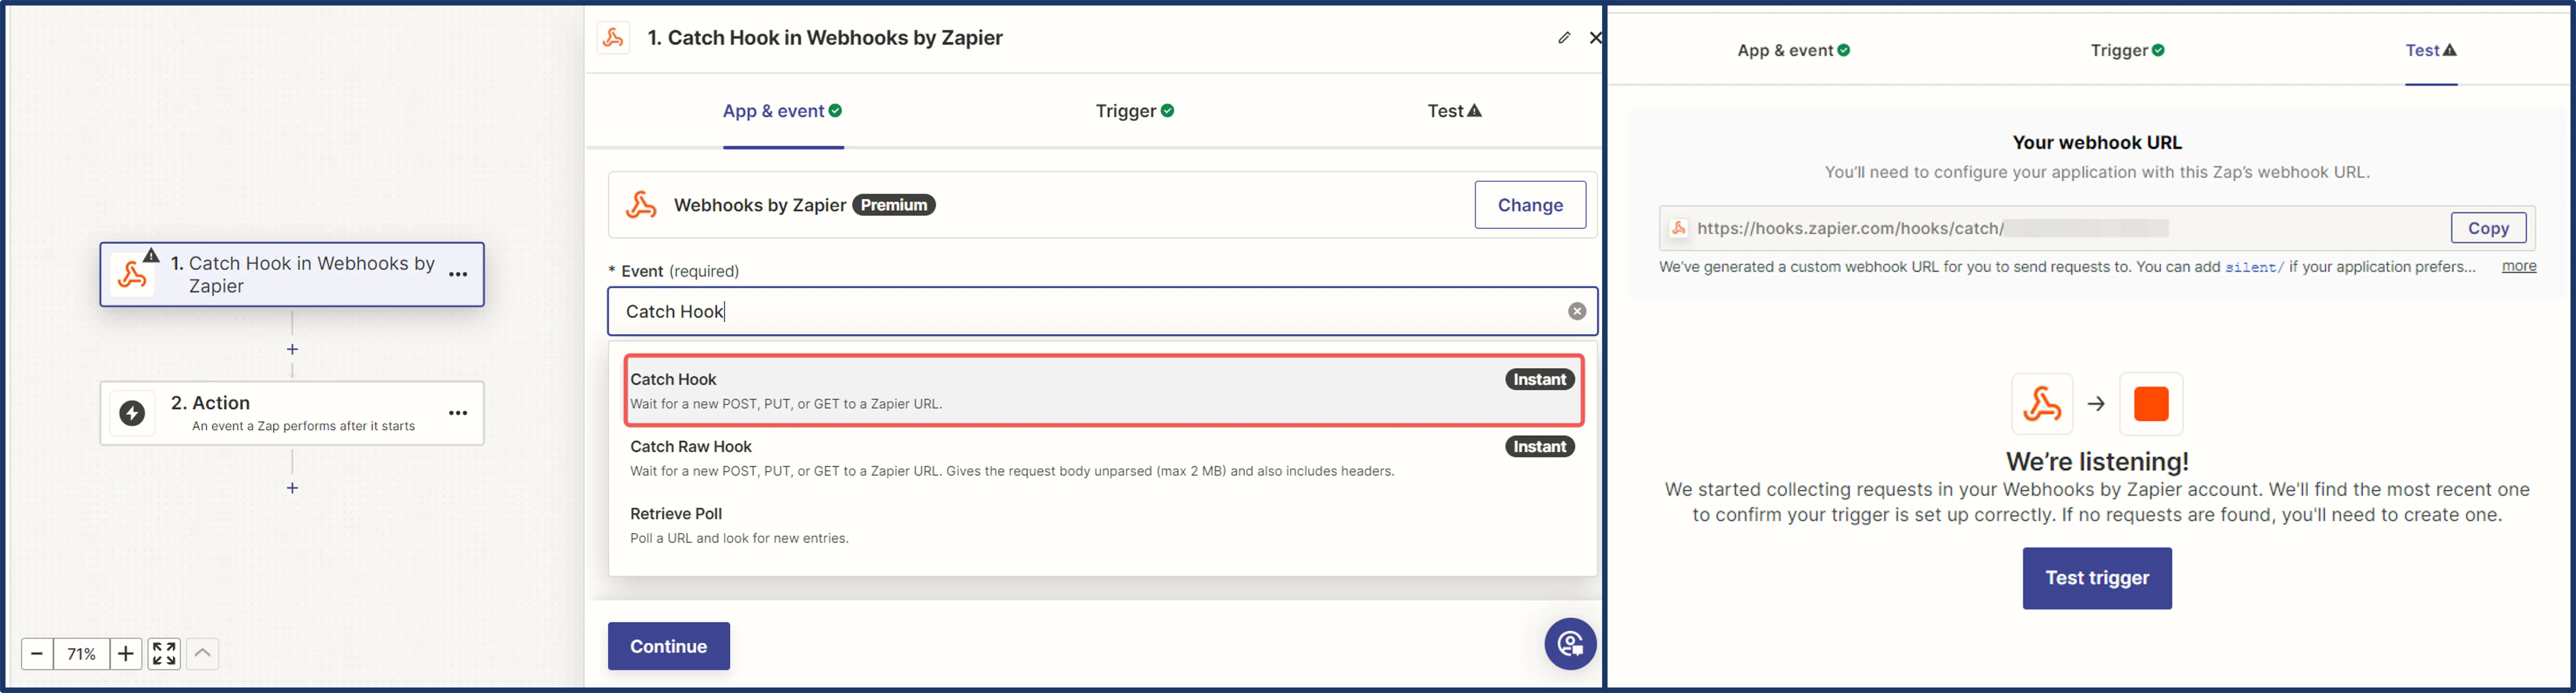Image resolution: width=2576 pixels, height=693 pixels.
Task: Collapse zoom controls with chevron up
Action: pyautogui.click(x=203, y=654)
